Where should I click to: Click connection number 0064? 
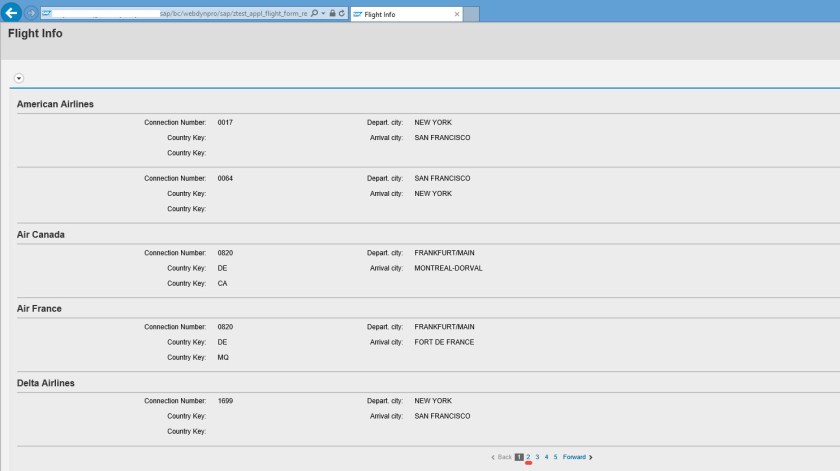[225, 178]
